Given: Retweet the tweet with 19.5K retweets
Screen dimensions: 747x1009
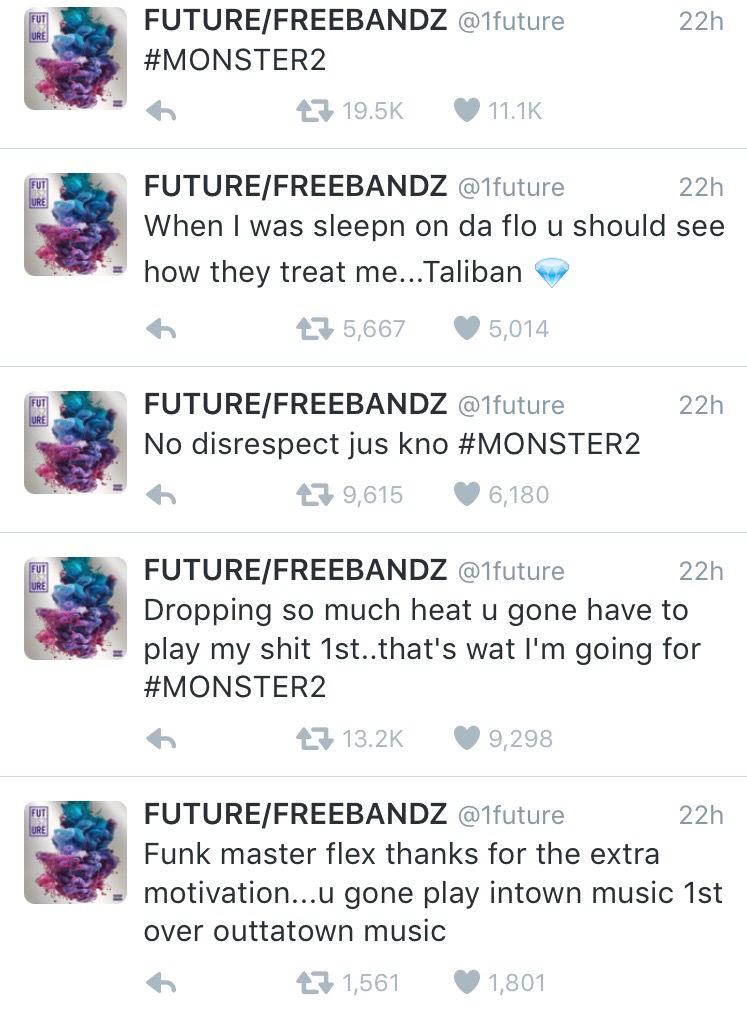Looking at the screenshot, I should 314,111.
